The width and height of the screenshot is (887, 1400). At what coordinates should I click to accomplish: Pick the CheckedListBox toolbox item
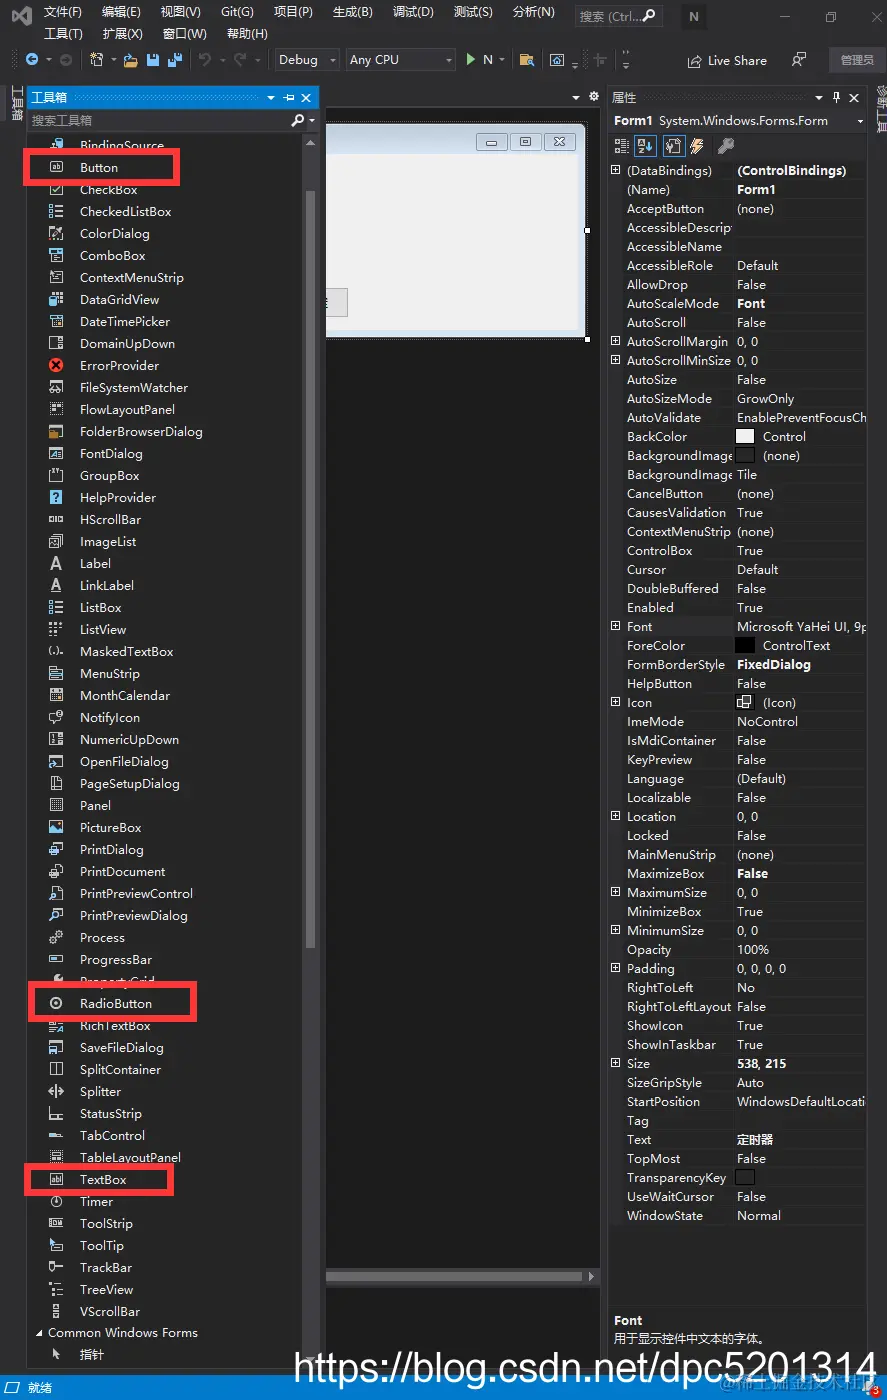pyautogui.click(x=125, y=212)
